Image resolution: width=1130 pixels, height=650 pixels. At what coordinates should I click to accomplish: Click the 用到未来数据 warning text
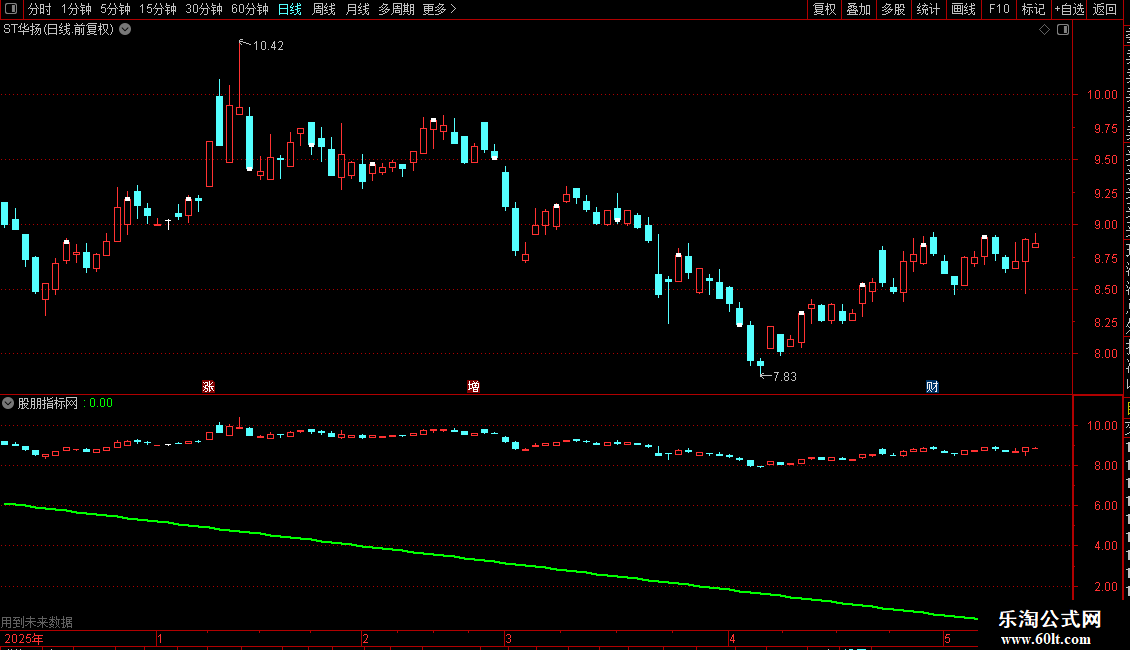(x=37, y=622)
